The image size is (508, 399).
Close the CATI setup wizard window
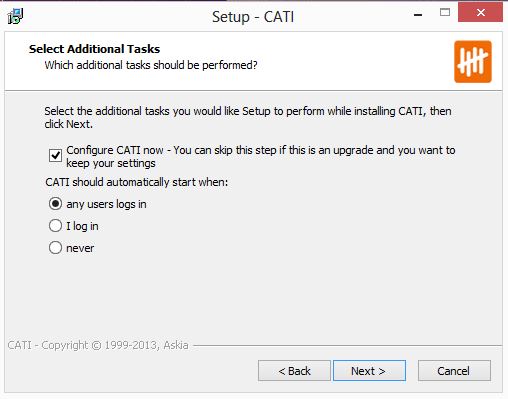pos(480,13)
